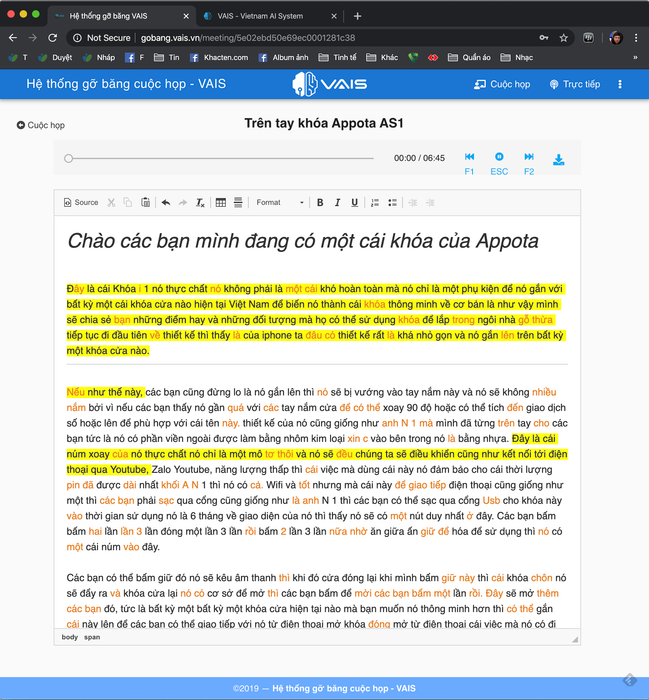Toggle underline formatting
Screen dimensions: 649x700
click(x=354, y=203)
